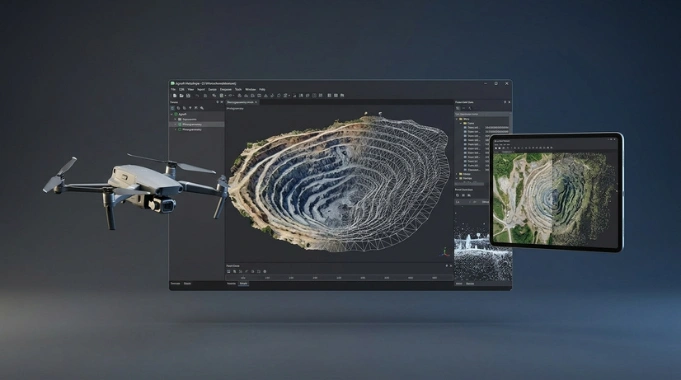Click first icon in left Workspace panel toolbar
The width and height of the screenshot is (681, 380).
click(x=172, y=108)
